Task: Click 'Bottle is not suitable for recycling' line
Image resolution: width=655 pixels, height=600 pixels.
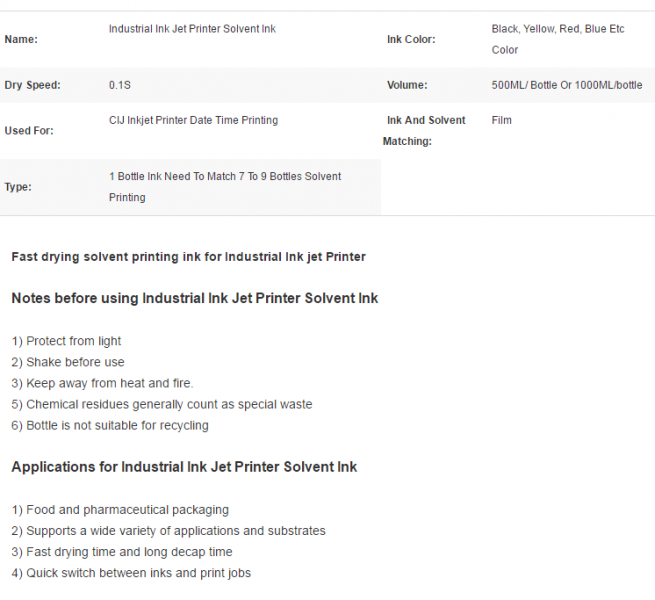Action: (117, 425)
